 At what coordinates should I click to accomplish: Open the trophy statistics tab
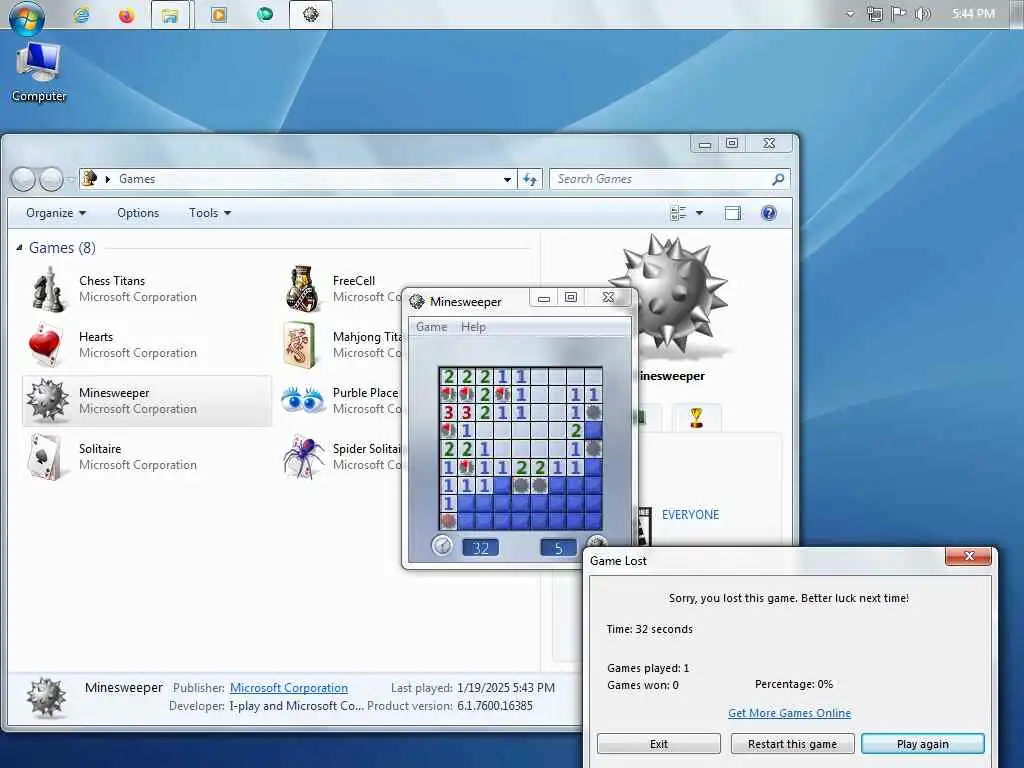pyautogui.click(x=696, y=417)
